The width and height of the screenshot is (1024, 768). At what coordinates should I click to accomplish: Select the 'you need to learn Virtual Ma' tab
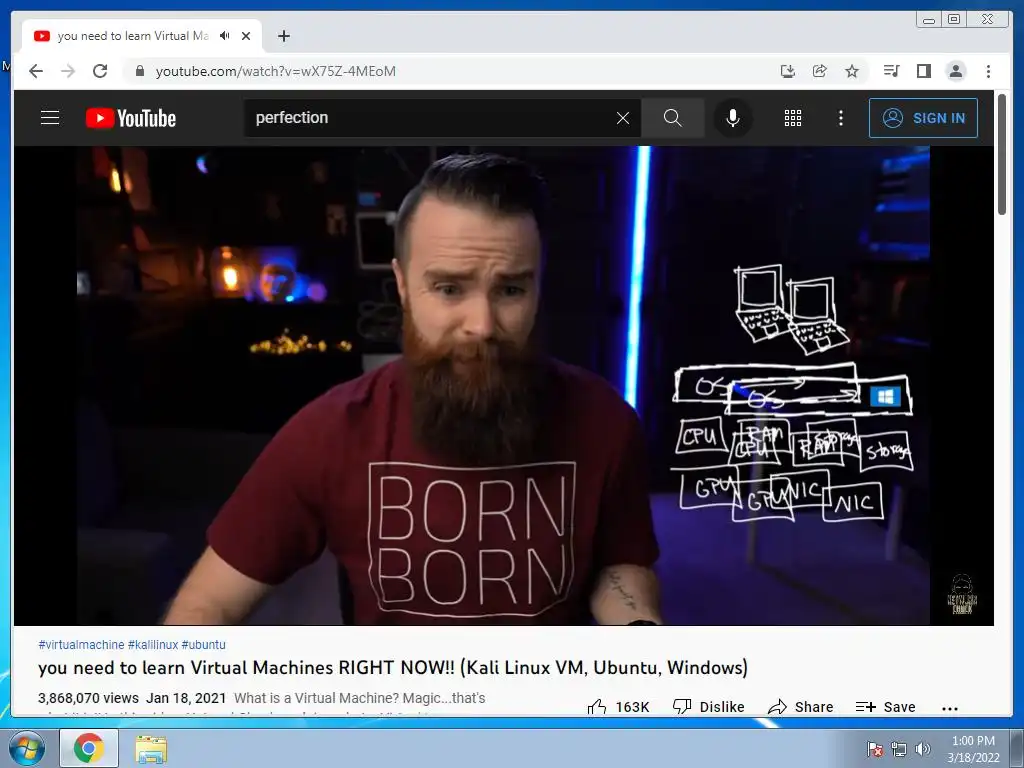134,36
